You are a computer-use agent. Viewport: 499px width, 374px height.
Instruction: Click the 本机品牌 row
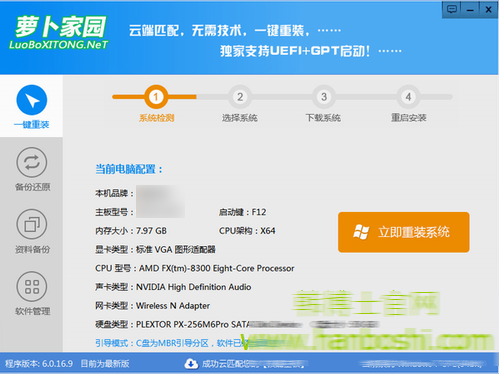140,193
